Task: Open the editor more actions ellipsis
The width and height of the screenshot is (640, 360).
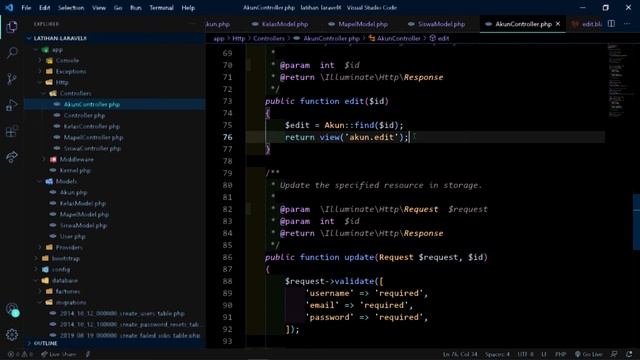Action: coord(627,24)
